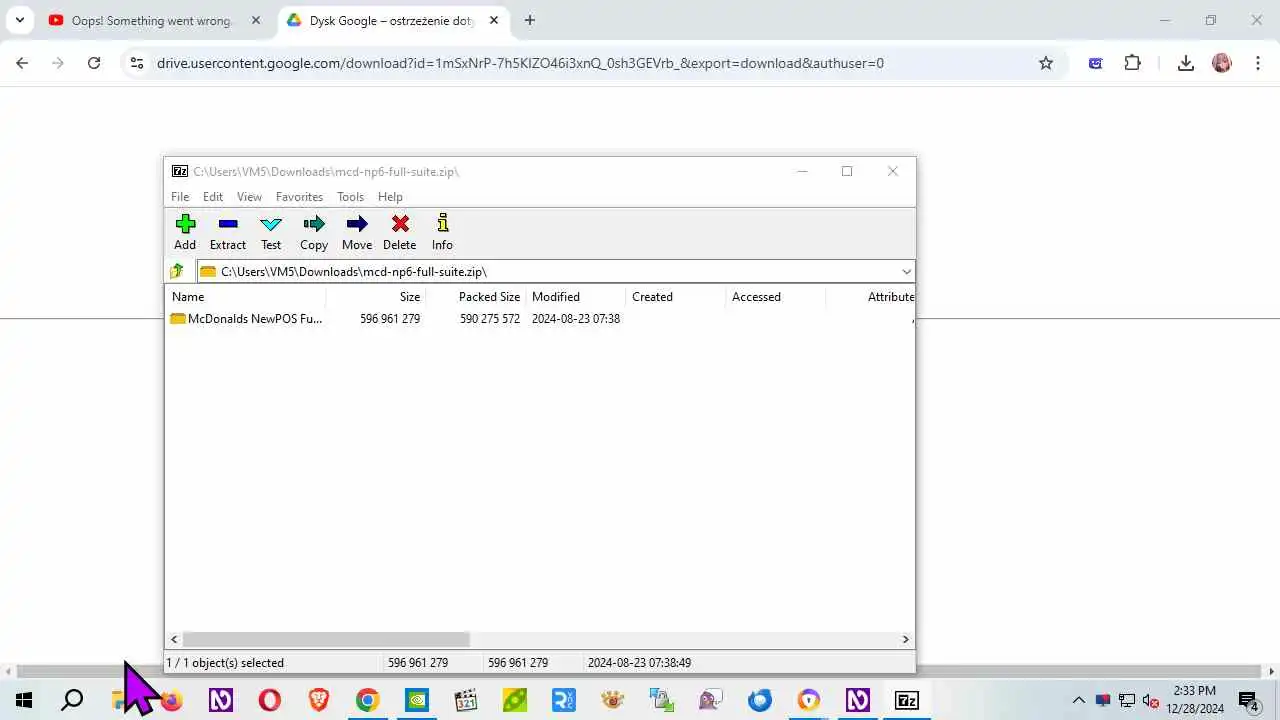
Task: Click the 7-Zip scrollbar left arrow
Action: pyautogui.click(x=174, y=639)
